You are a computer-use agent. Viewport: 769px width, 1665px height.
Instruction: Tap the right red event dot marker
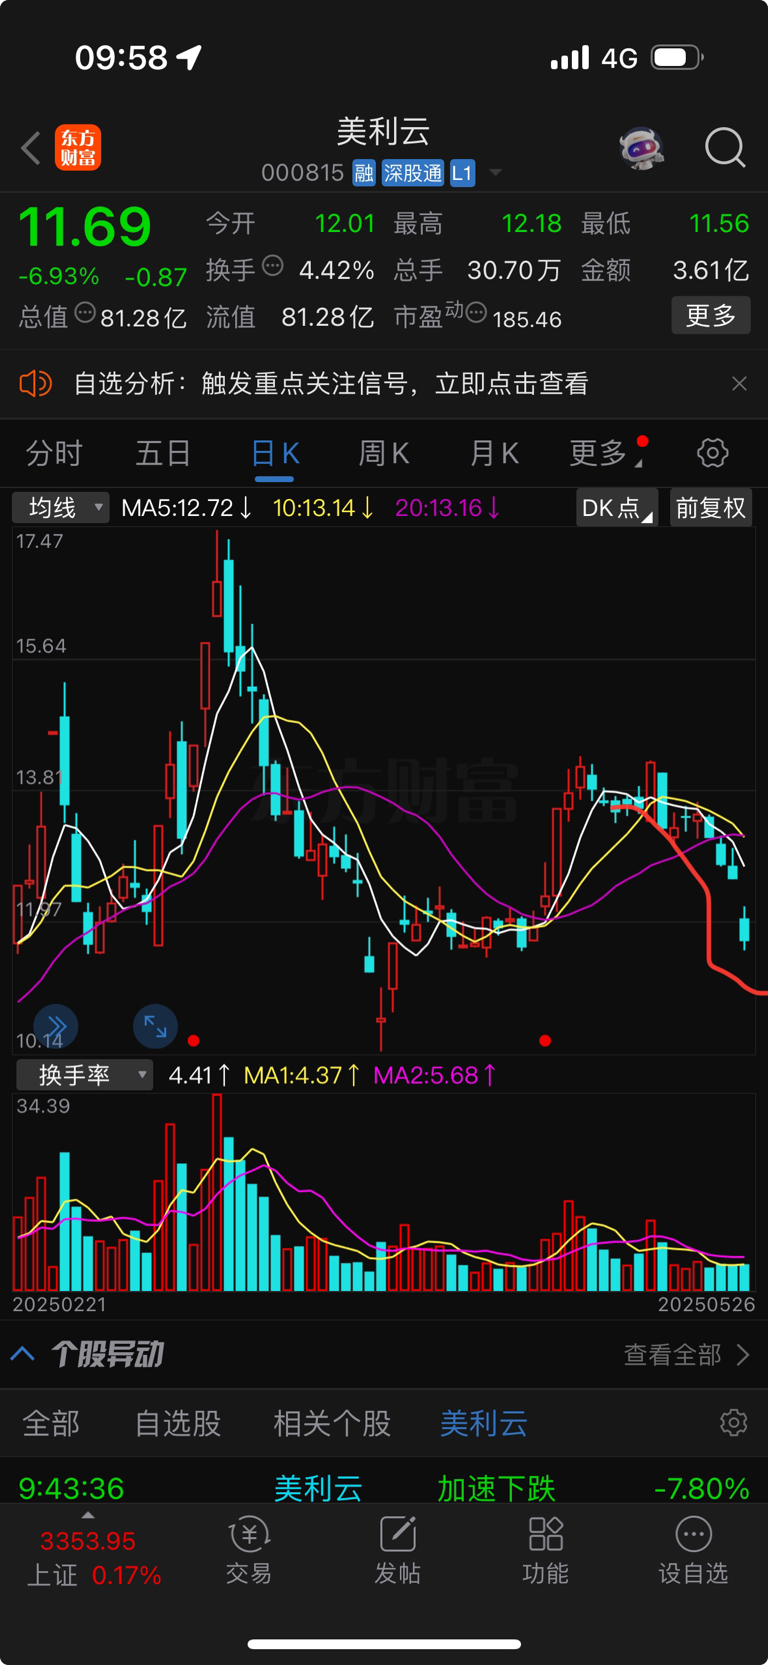click(x=545, y=1041)
